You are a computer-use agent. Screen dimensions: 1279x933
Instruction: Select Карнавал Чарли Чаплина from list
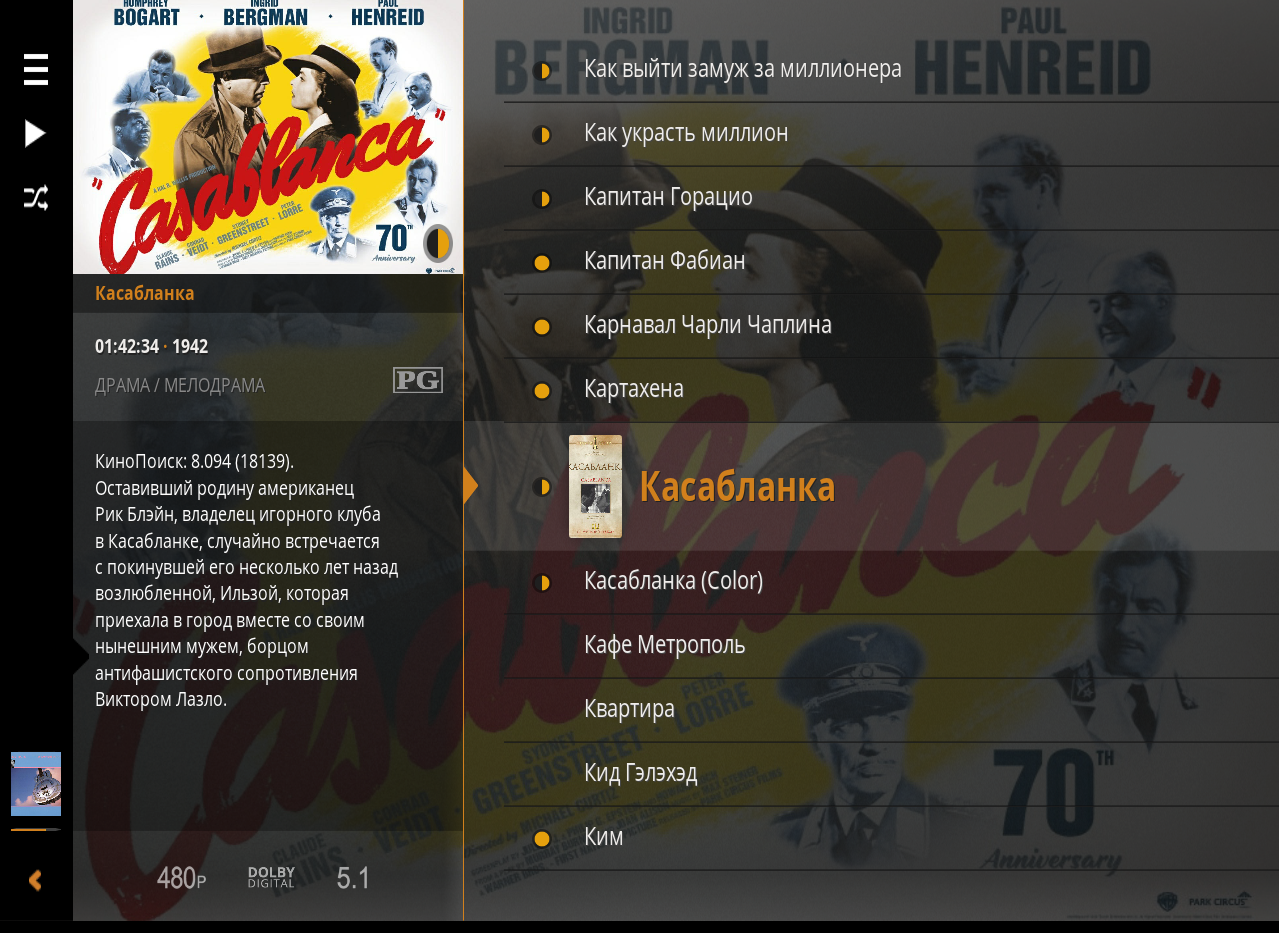pos(708,325)
